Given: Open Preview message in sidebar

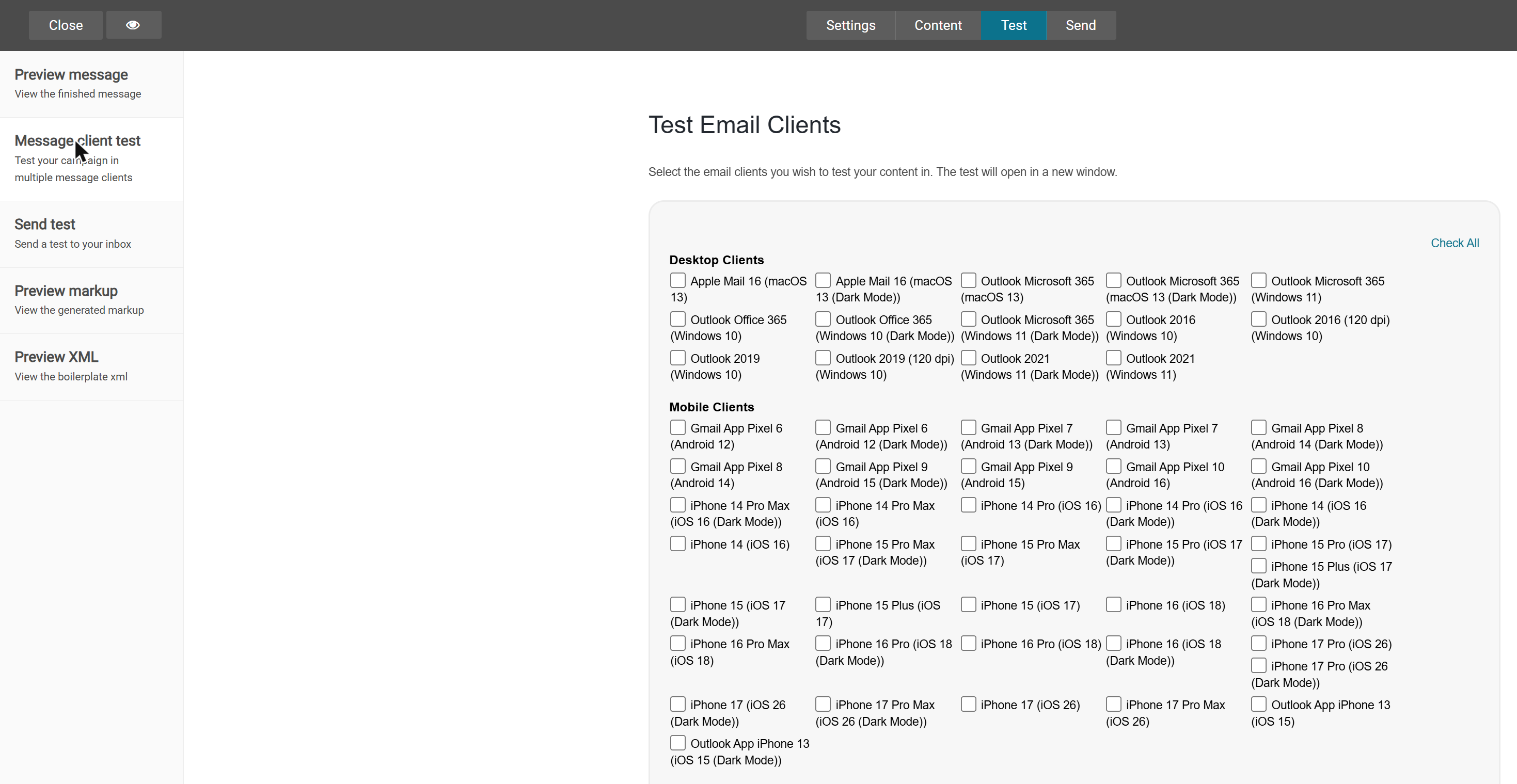Looking at the screenshot, I should click(91, 84).
